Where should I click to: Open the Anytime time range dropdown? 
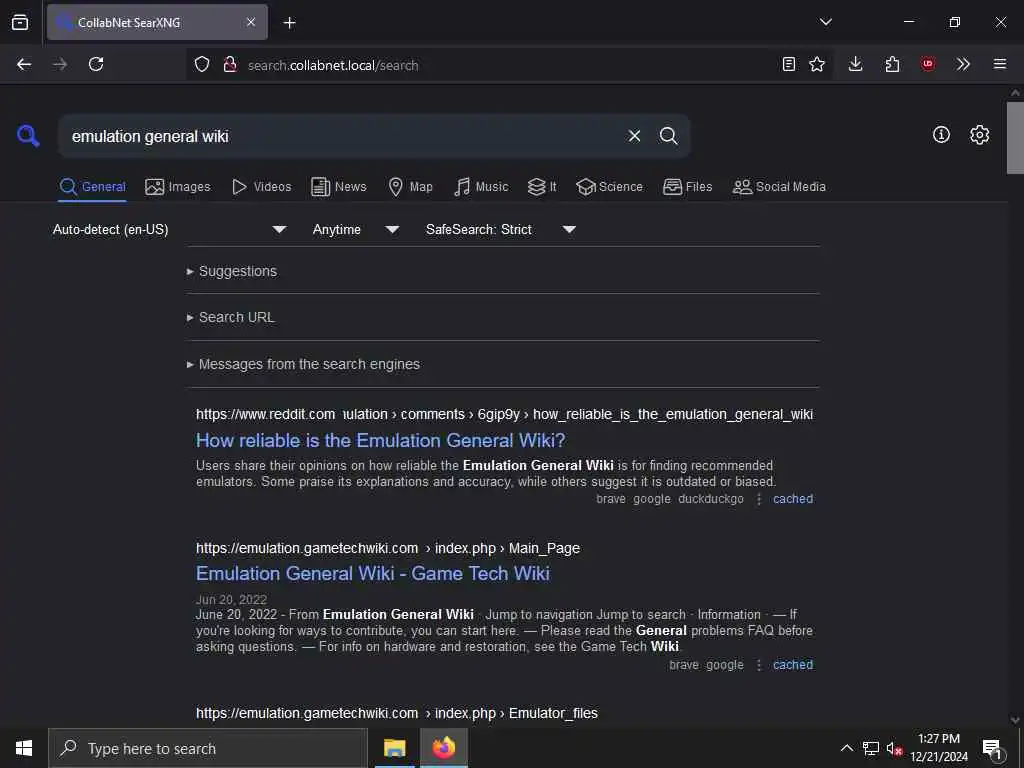pos(356,229)
